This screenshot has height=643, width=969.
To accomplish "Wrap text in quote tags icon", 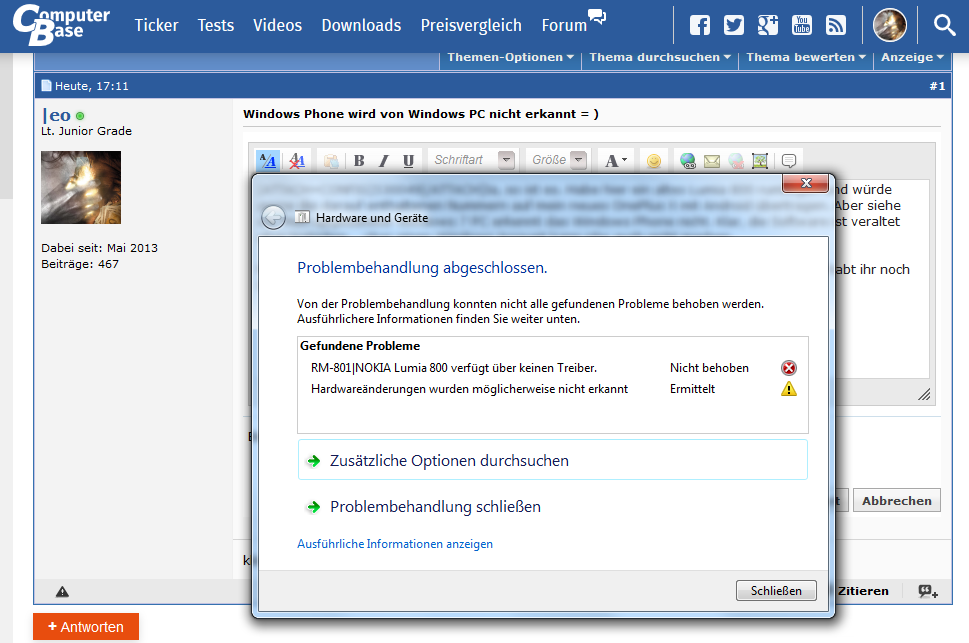I will click(789, 161).
